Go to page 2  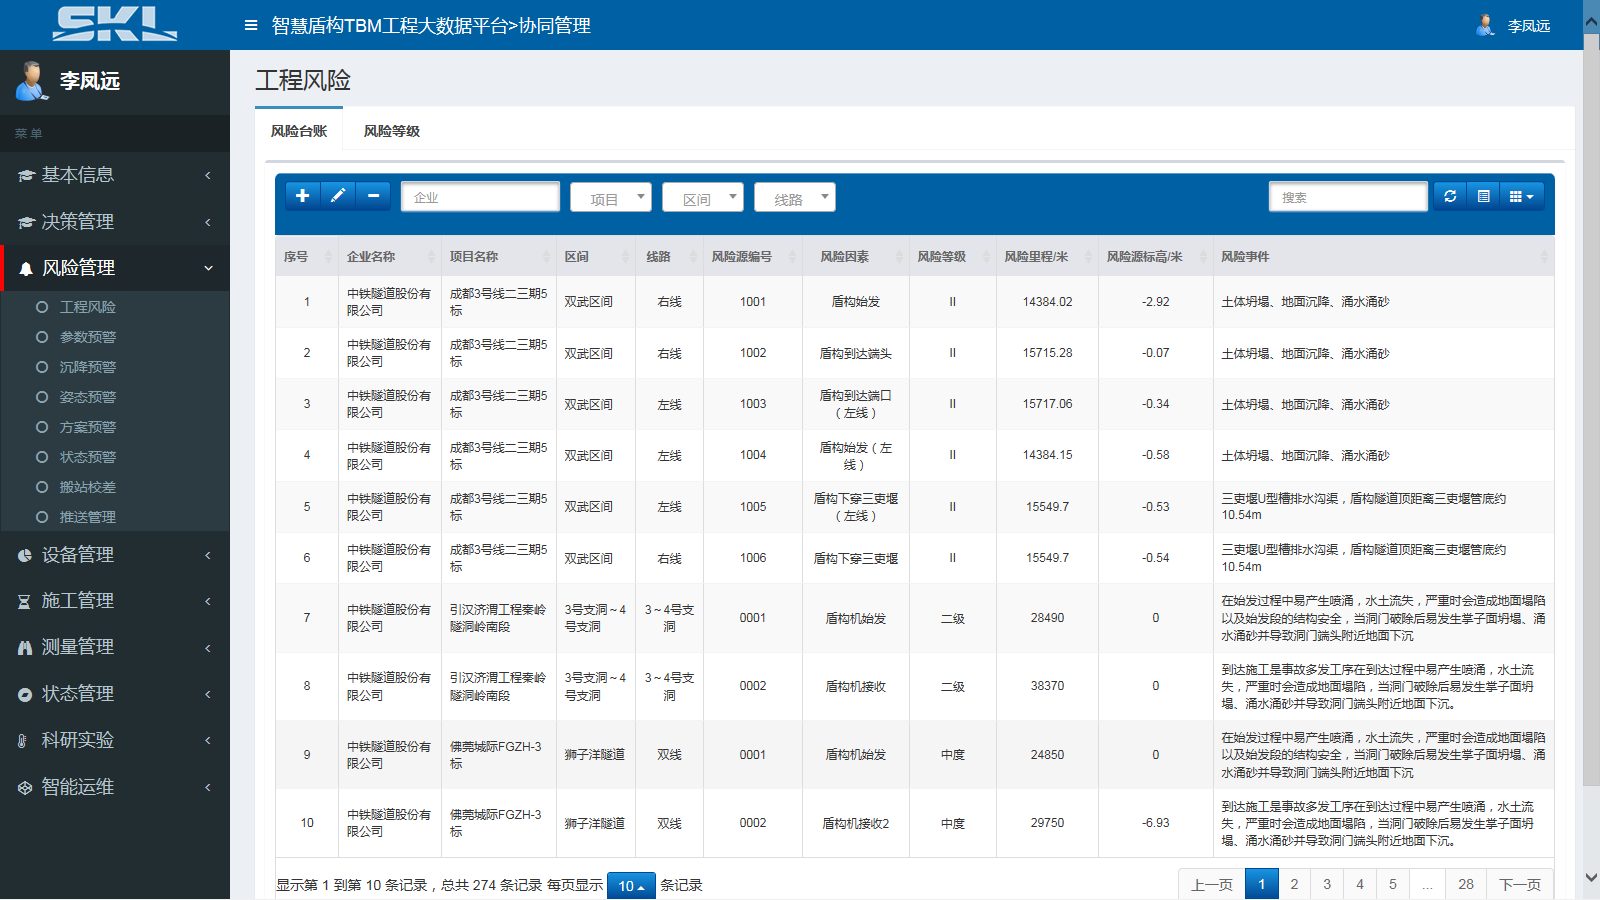[x=1294, y=884]
